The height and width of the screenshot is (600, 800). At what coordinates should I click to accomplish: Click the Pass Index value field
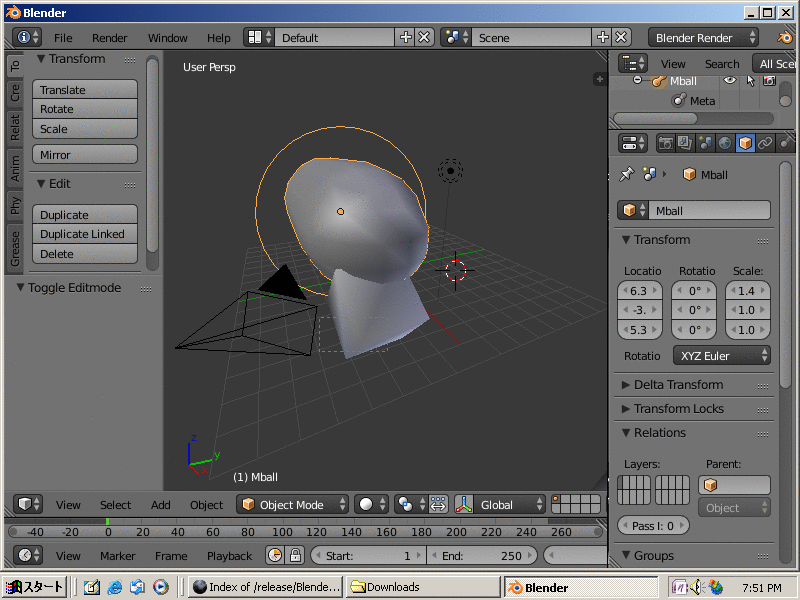(x=653, y=526)
